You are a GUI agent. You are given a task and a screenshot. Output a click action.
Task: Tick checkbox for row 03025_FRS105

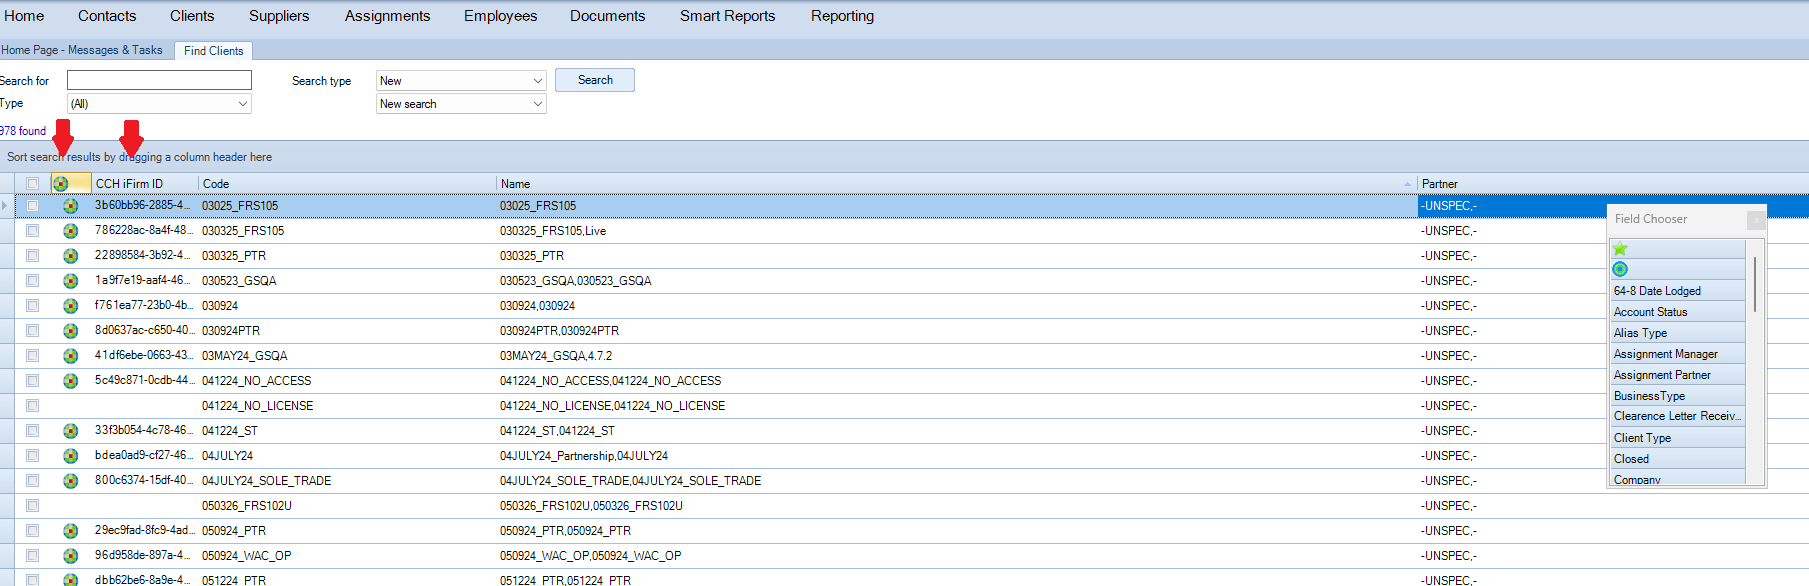point(33,206)
